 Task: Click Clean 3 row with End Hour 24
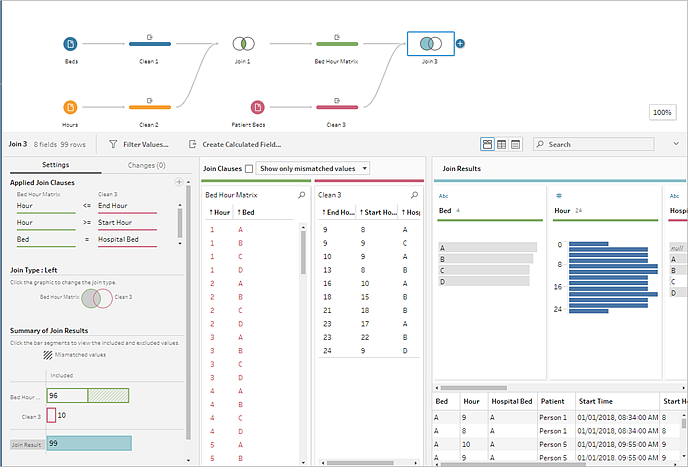[x=369, y=351]
